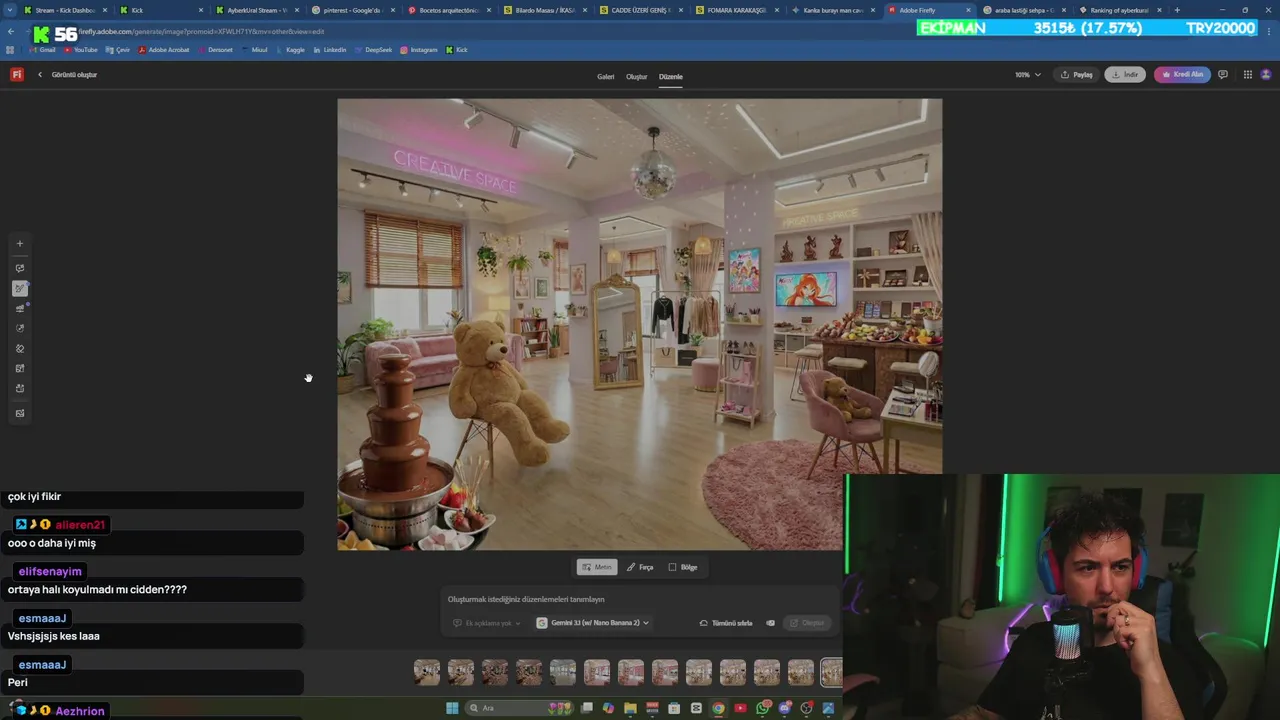Screen dimensions: 1280x720
Task: Open Microsoft Store from the taskbar
Action: 674,708
